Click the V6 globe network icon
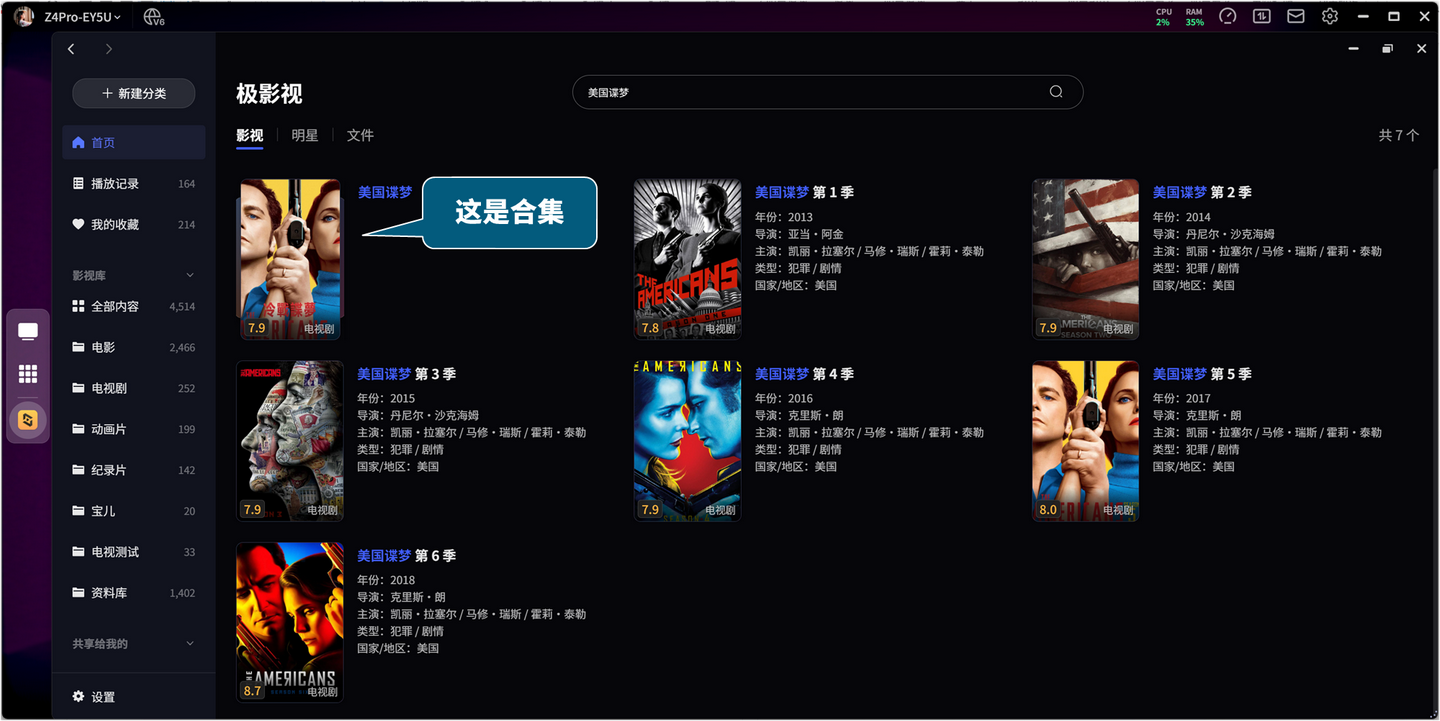 coord(154,17)
